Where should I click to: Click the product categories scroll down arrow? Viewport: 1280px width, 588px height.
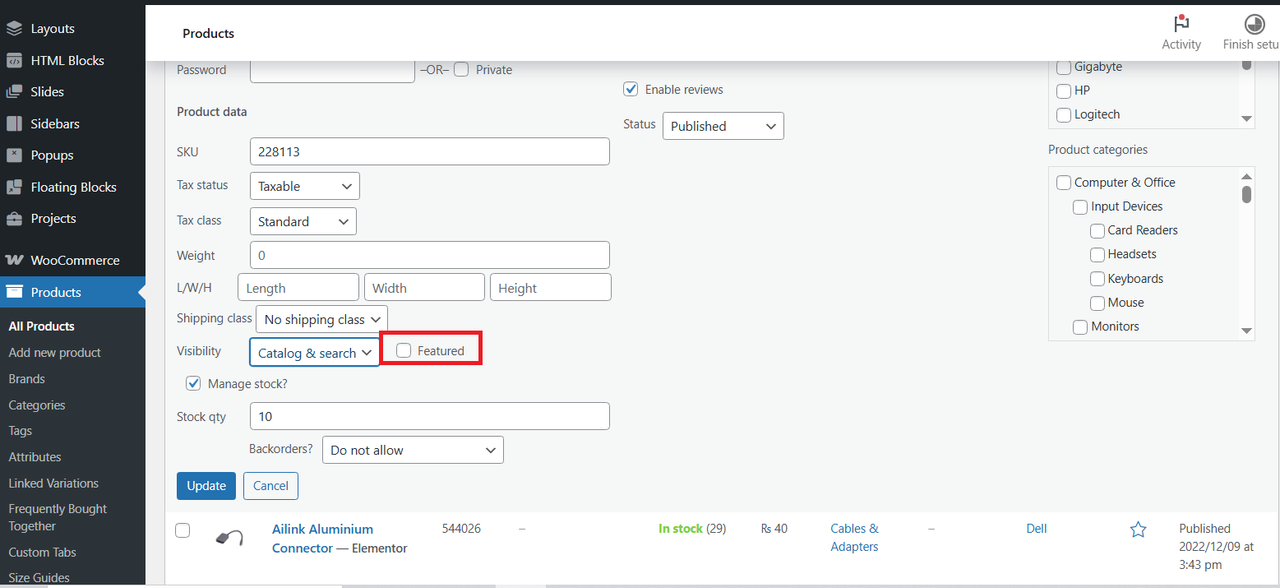1247,331
